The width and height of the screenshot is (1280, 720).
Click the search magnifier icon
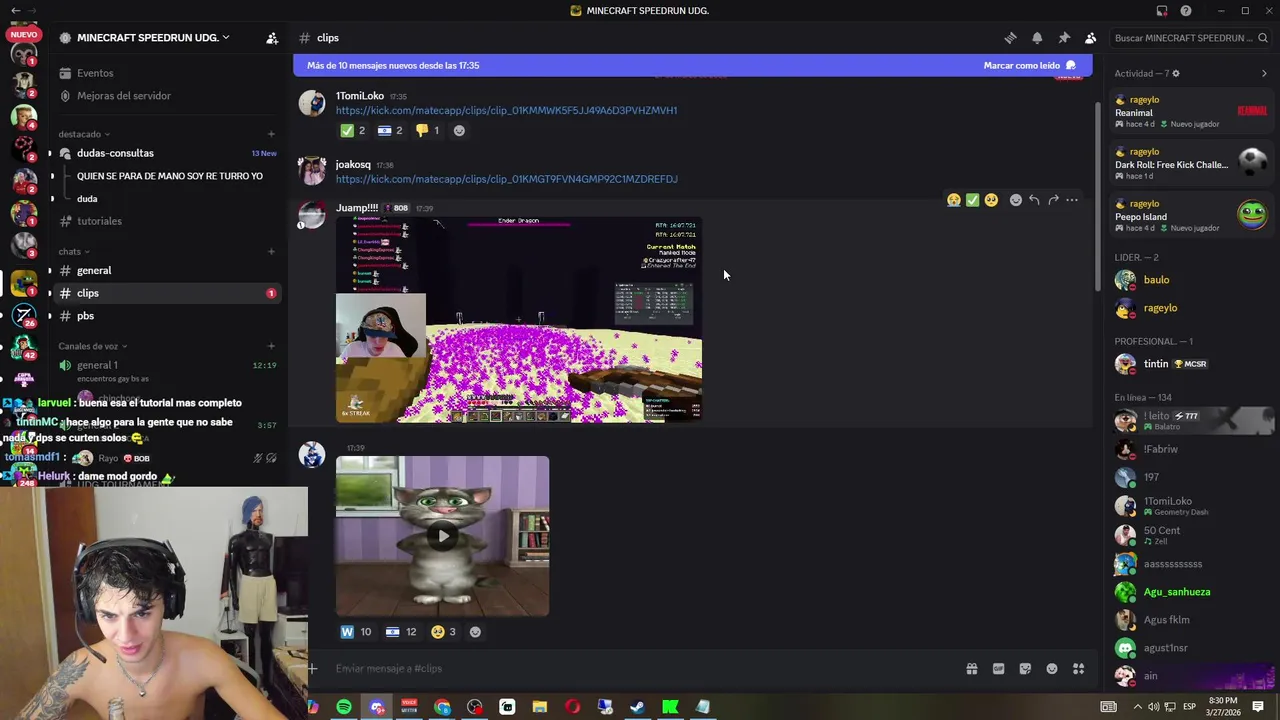coord(1263,38)
